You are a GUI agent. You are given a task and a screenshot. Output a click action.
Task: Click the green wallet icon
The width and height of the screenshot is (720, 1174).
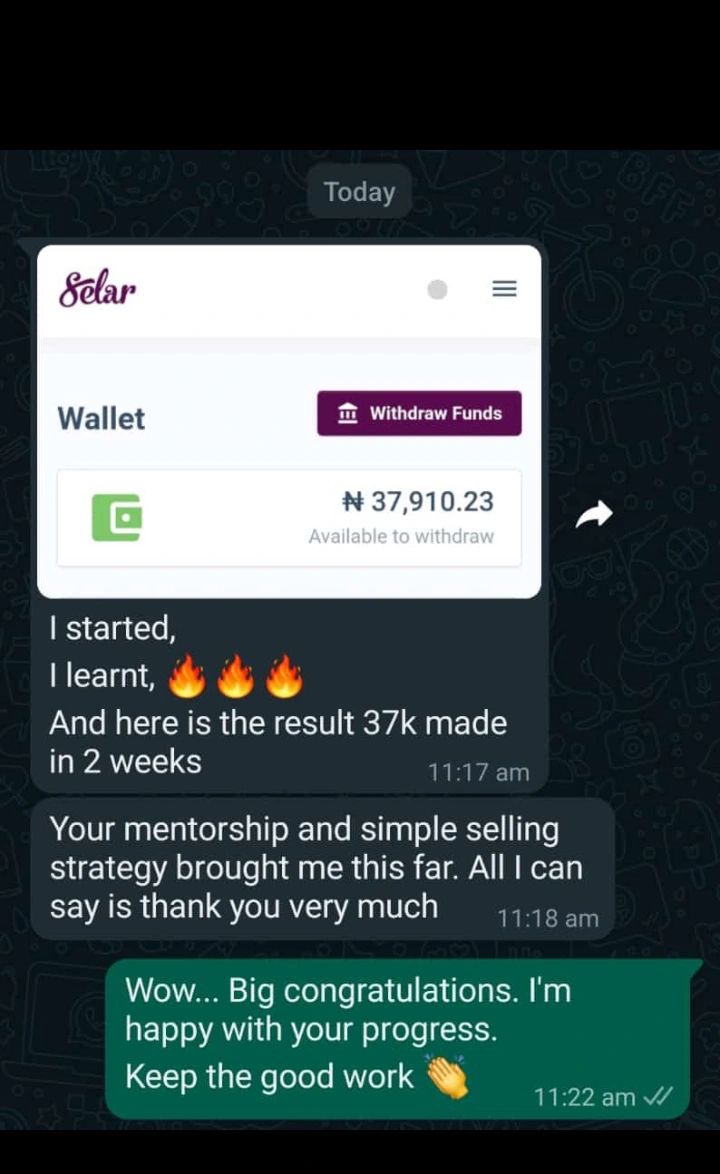point(117,517)
